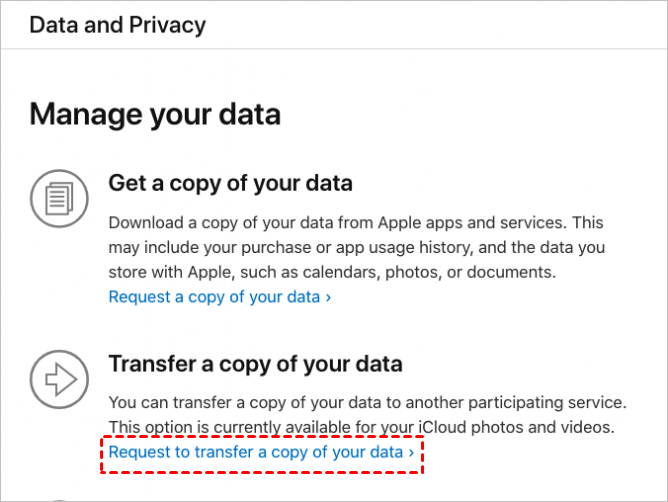Viewport: 668px width, 502px height.
Task: Click the Data and Privacy page title
Action: pos(118,24)
